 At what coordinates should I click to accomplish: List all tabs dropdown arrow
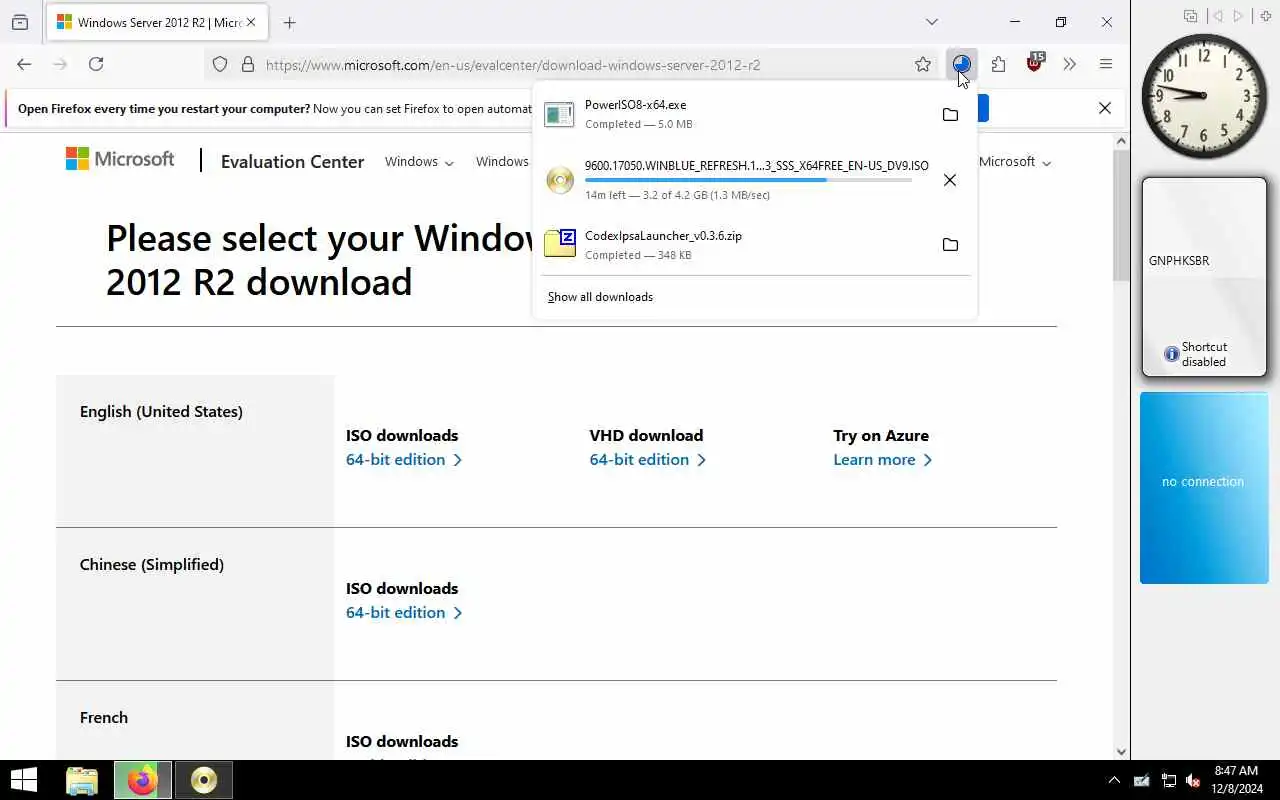click(x=932, y=22)
